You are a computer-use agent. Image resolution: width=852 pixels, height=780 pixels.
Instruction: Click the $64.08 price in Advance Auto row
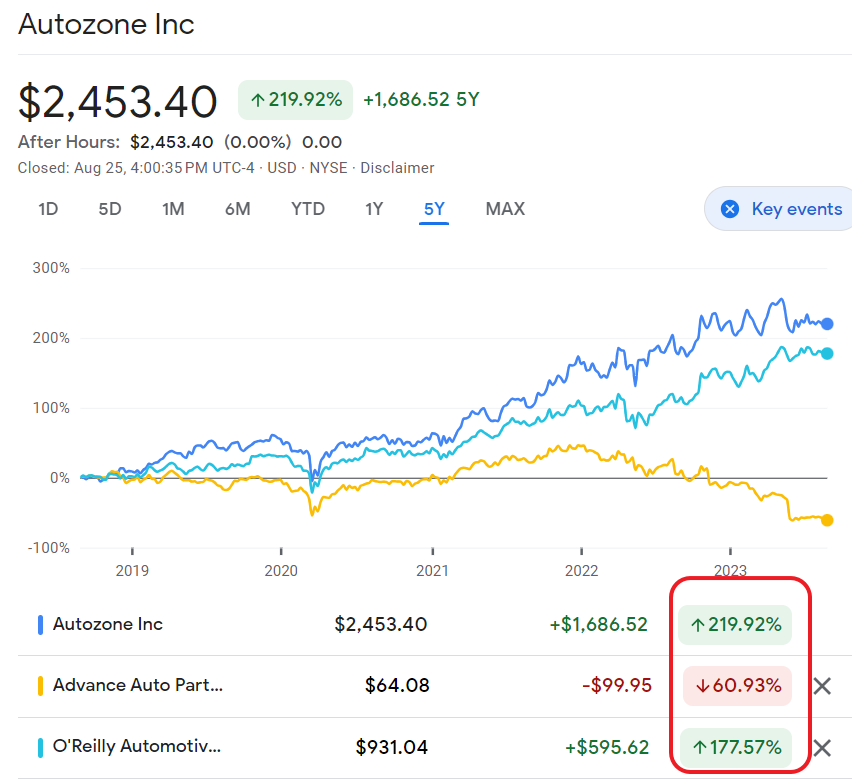point(397,685)
